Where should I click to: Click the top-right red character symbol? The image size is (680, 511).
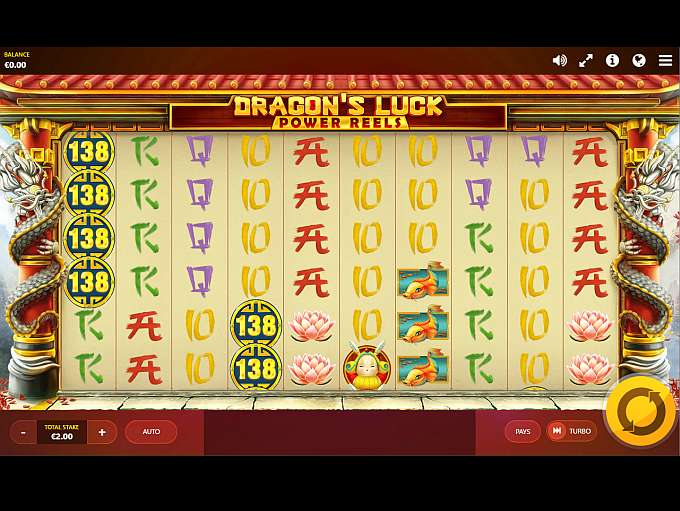tap(589, 152)
